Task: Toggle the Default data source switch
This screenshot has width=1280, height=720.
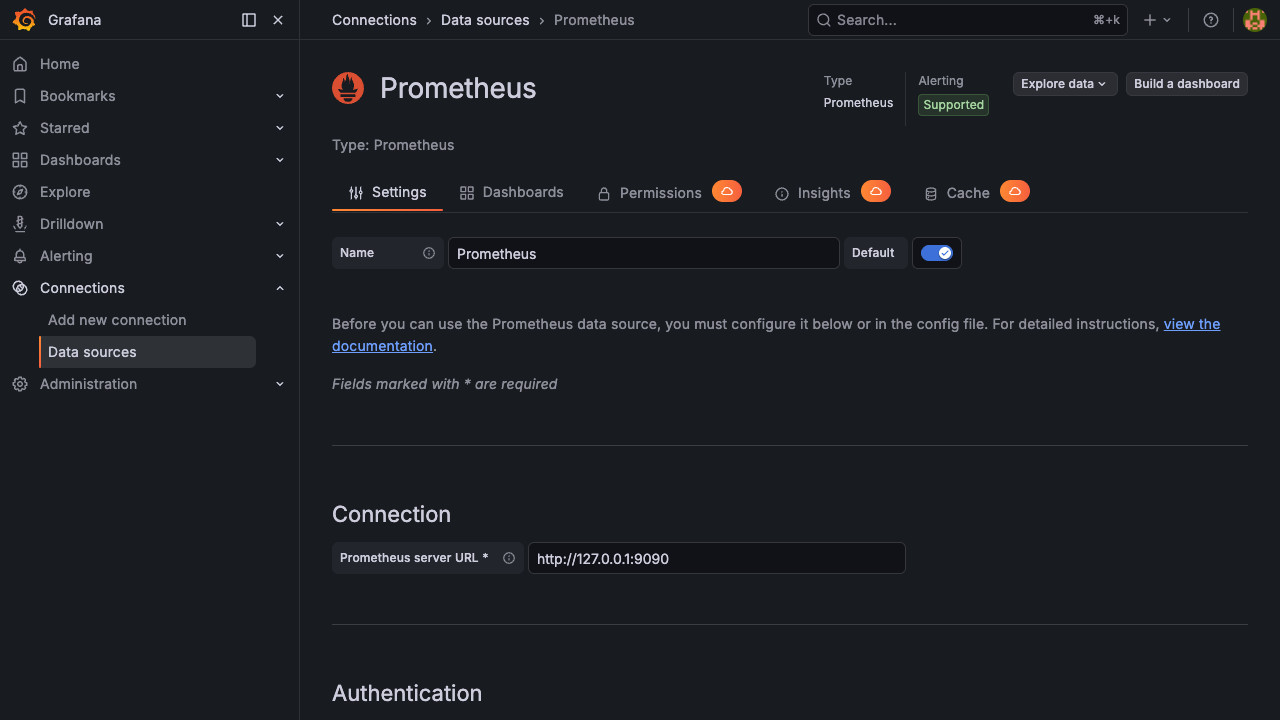Action: (x=937, y=253)
